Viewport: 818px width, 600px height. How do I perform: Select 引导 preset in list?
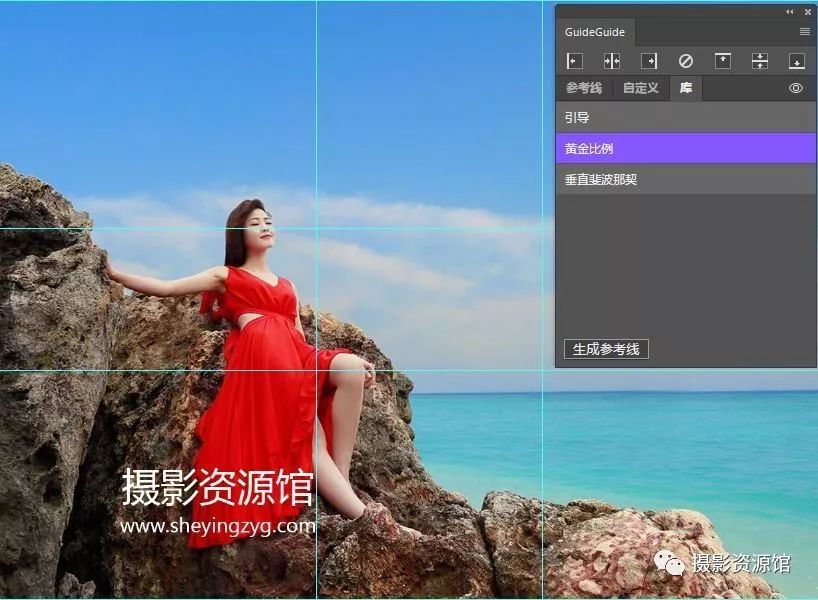[x=685, y=117]
